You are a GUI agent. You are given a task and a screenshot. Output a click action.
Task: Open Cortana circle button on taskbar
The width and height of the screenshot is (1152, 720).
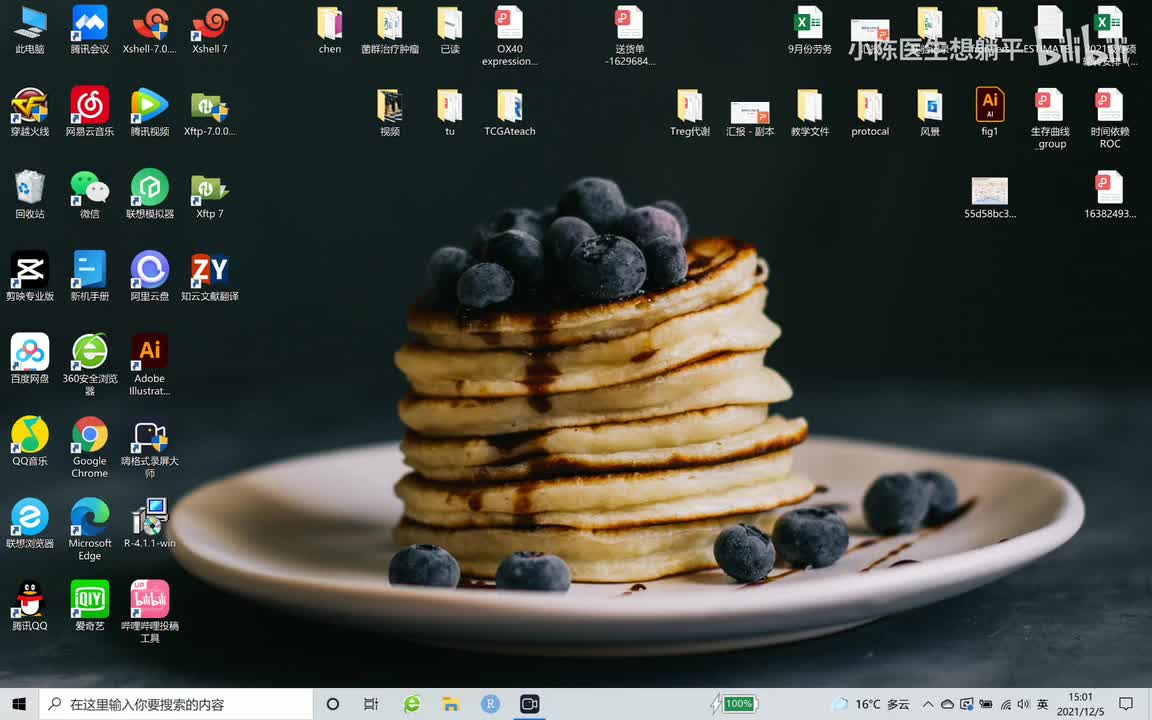(x=333, y=704)
